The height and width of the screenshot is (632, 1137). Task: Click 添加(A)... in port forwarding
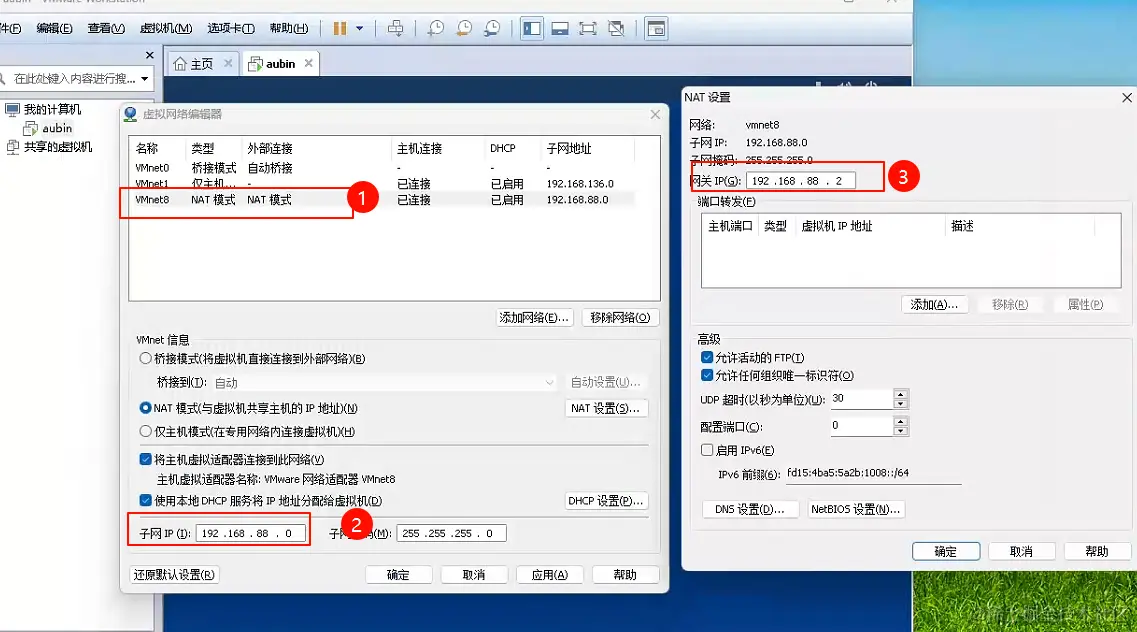[934, 304]
